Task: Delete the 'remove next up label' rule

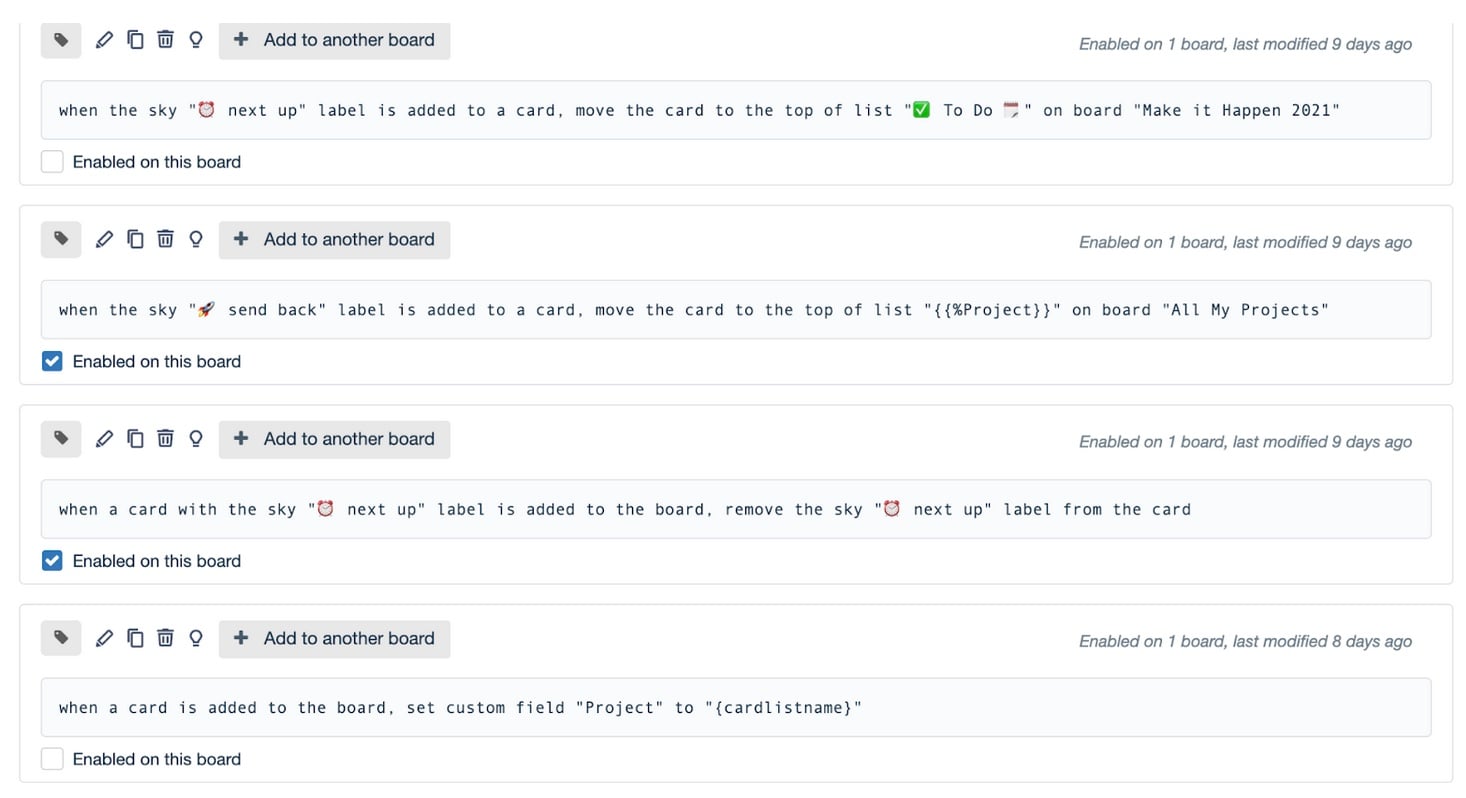Action: pyautogui.click(x=166, y=439)
